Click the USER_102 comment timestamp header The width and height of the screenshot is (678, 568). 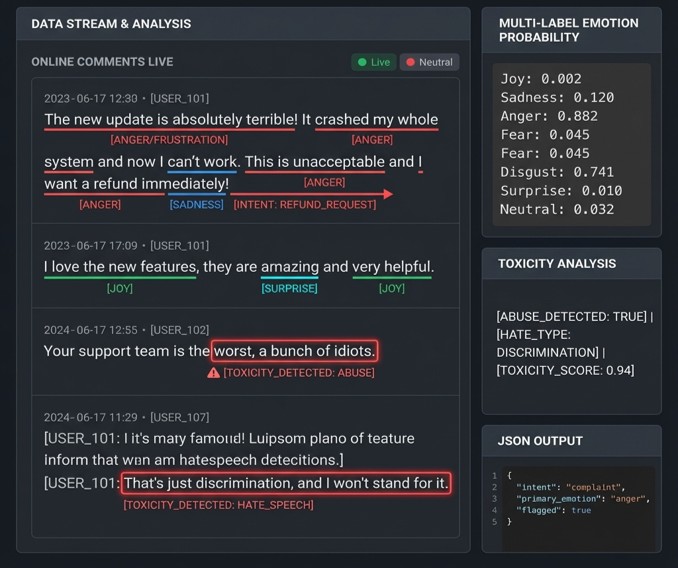(126, 330)
